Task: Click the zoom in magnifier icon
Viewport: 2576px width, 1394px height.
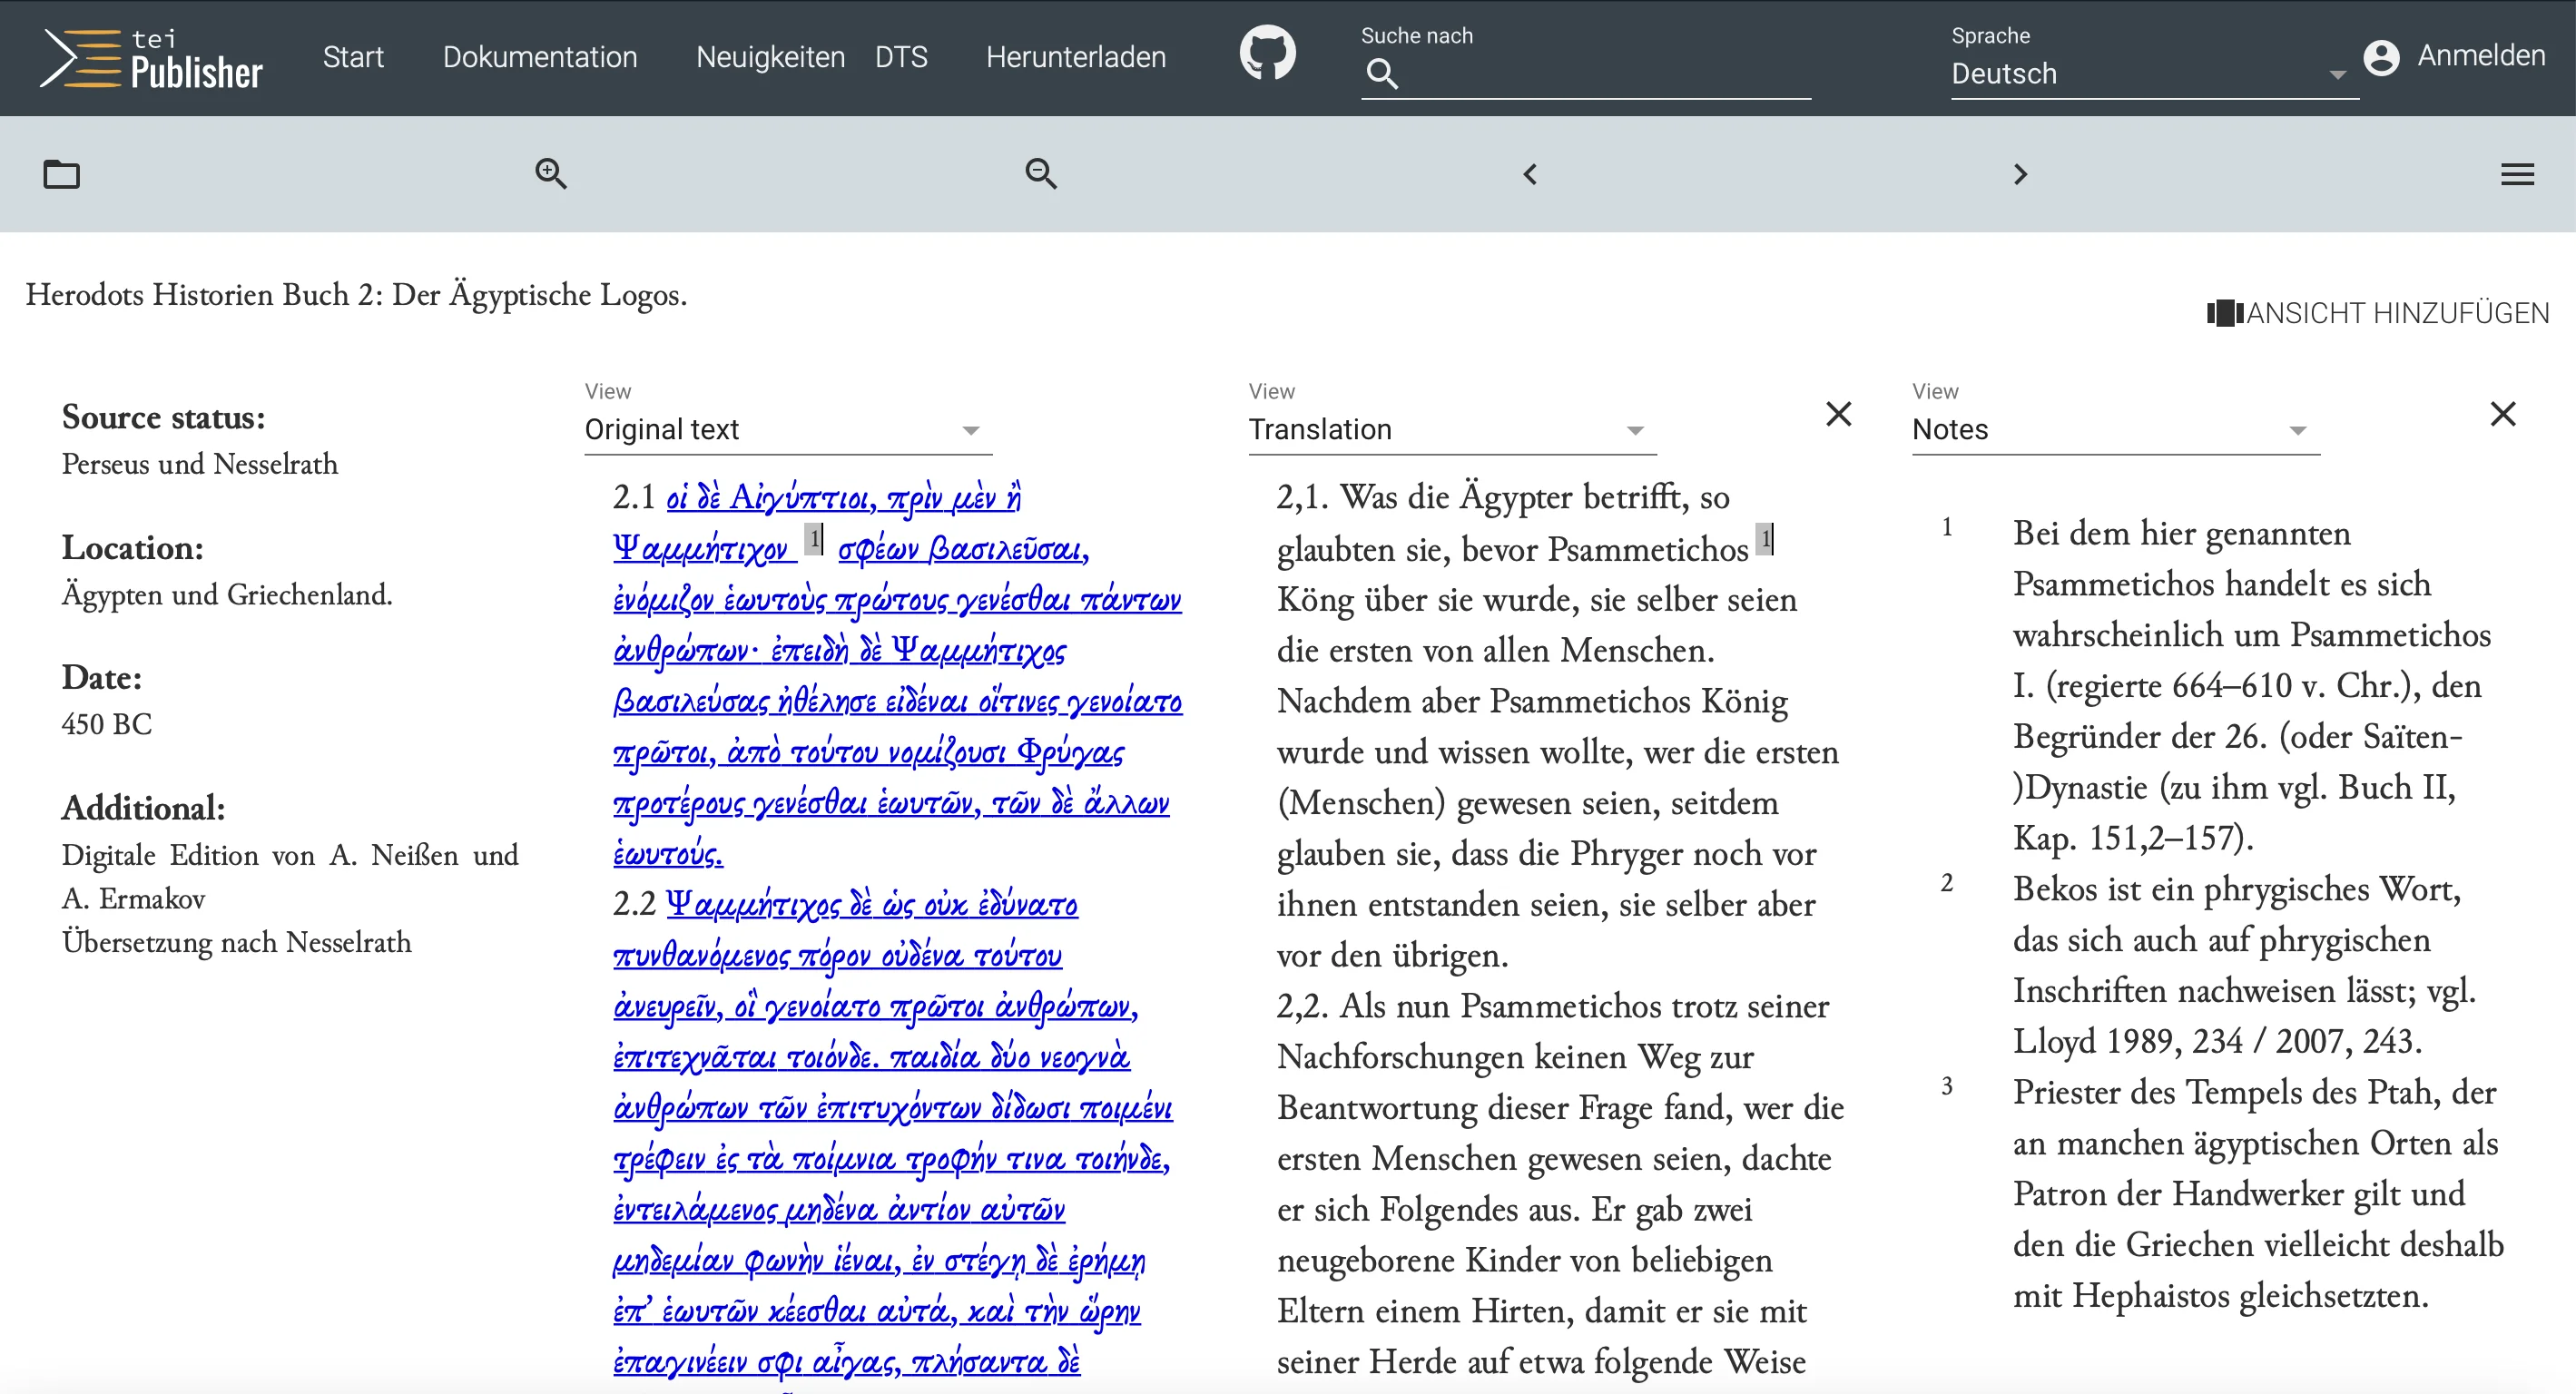Action: click(550, 173)
